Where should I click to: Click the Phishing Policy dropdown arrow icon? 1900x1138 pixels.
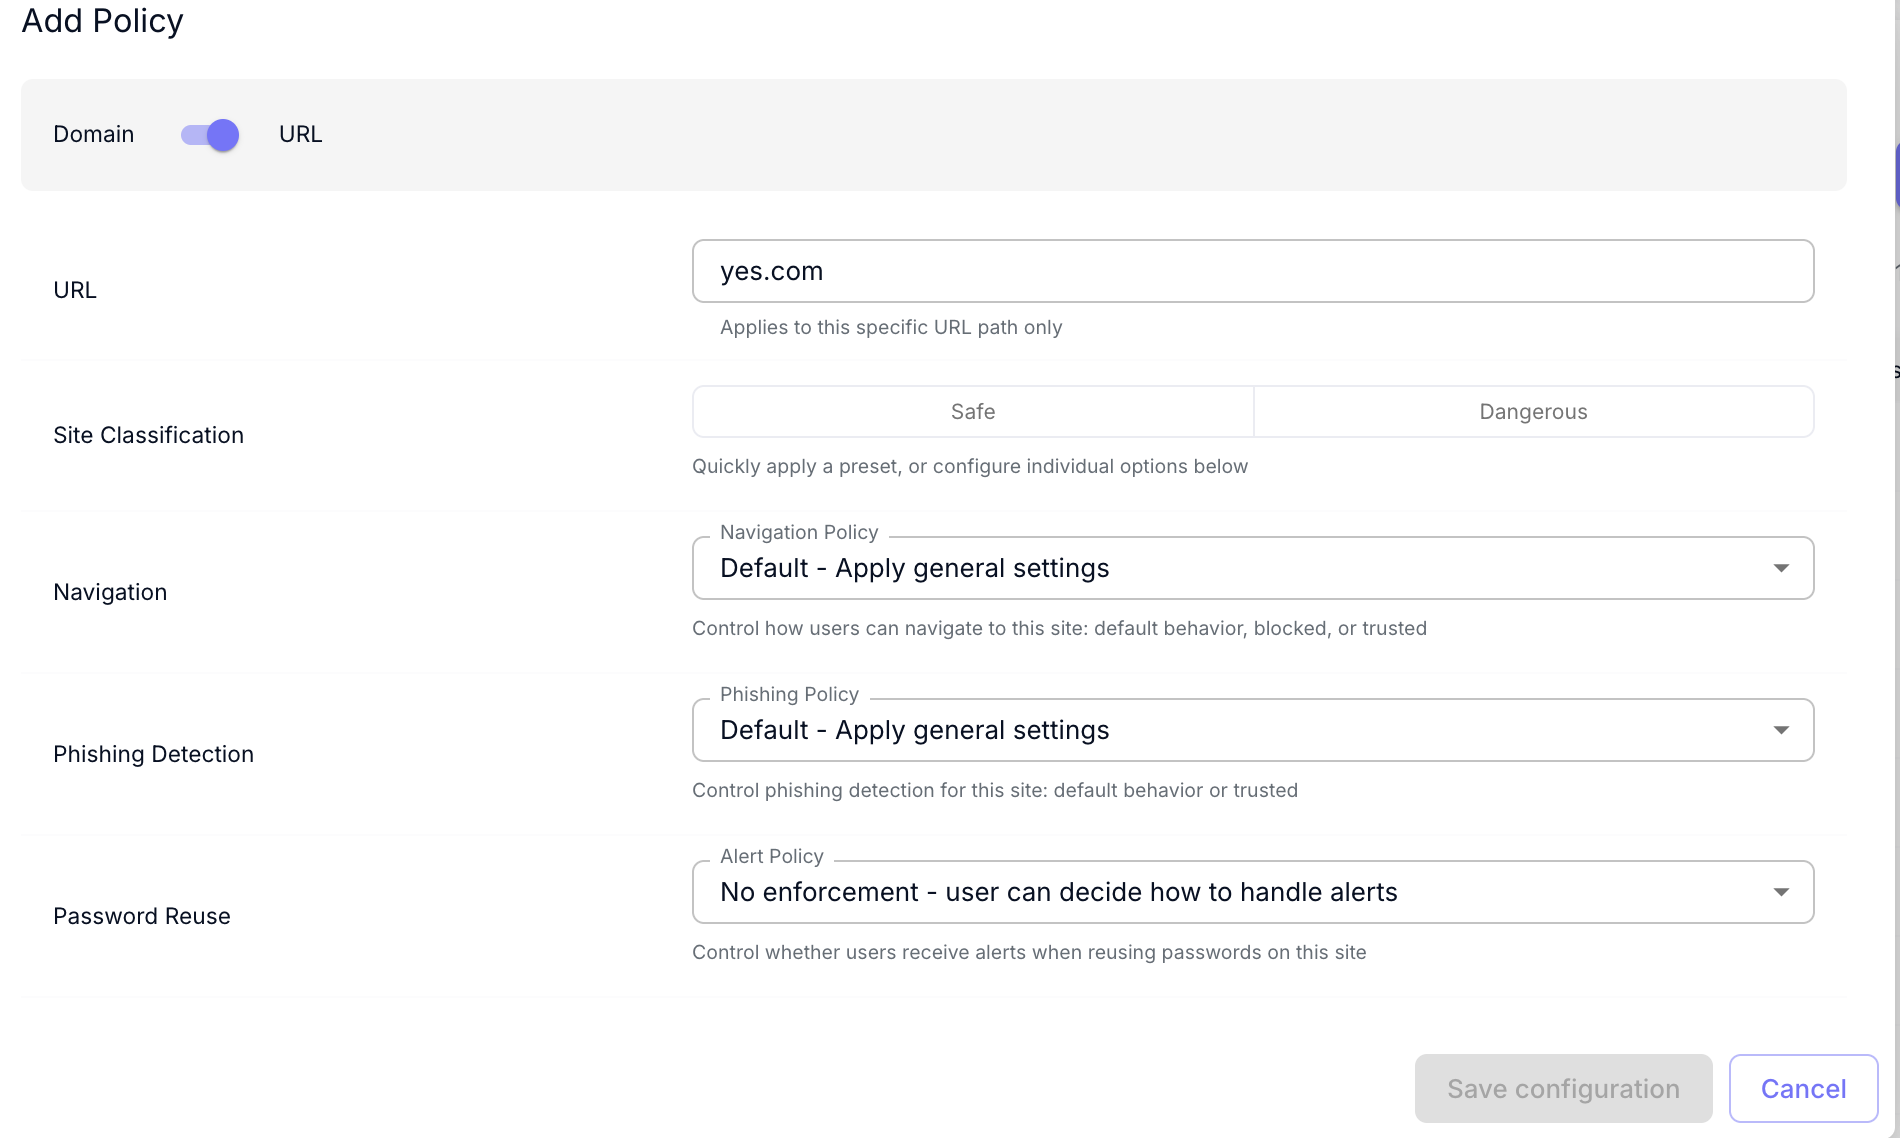pyautogui.click(x=1781, y=730)
